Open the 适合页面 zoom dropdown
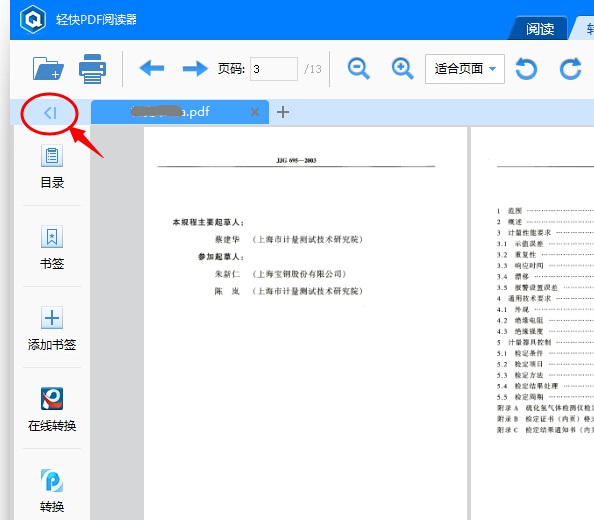The image size is (594, 520). (465, 69)
